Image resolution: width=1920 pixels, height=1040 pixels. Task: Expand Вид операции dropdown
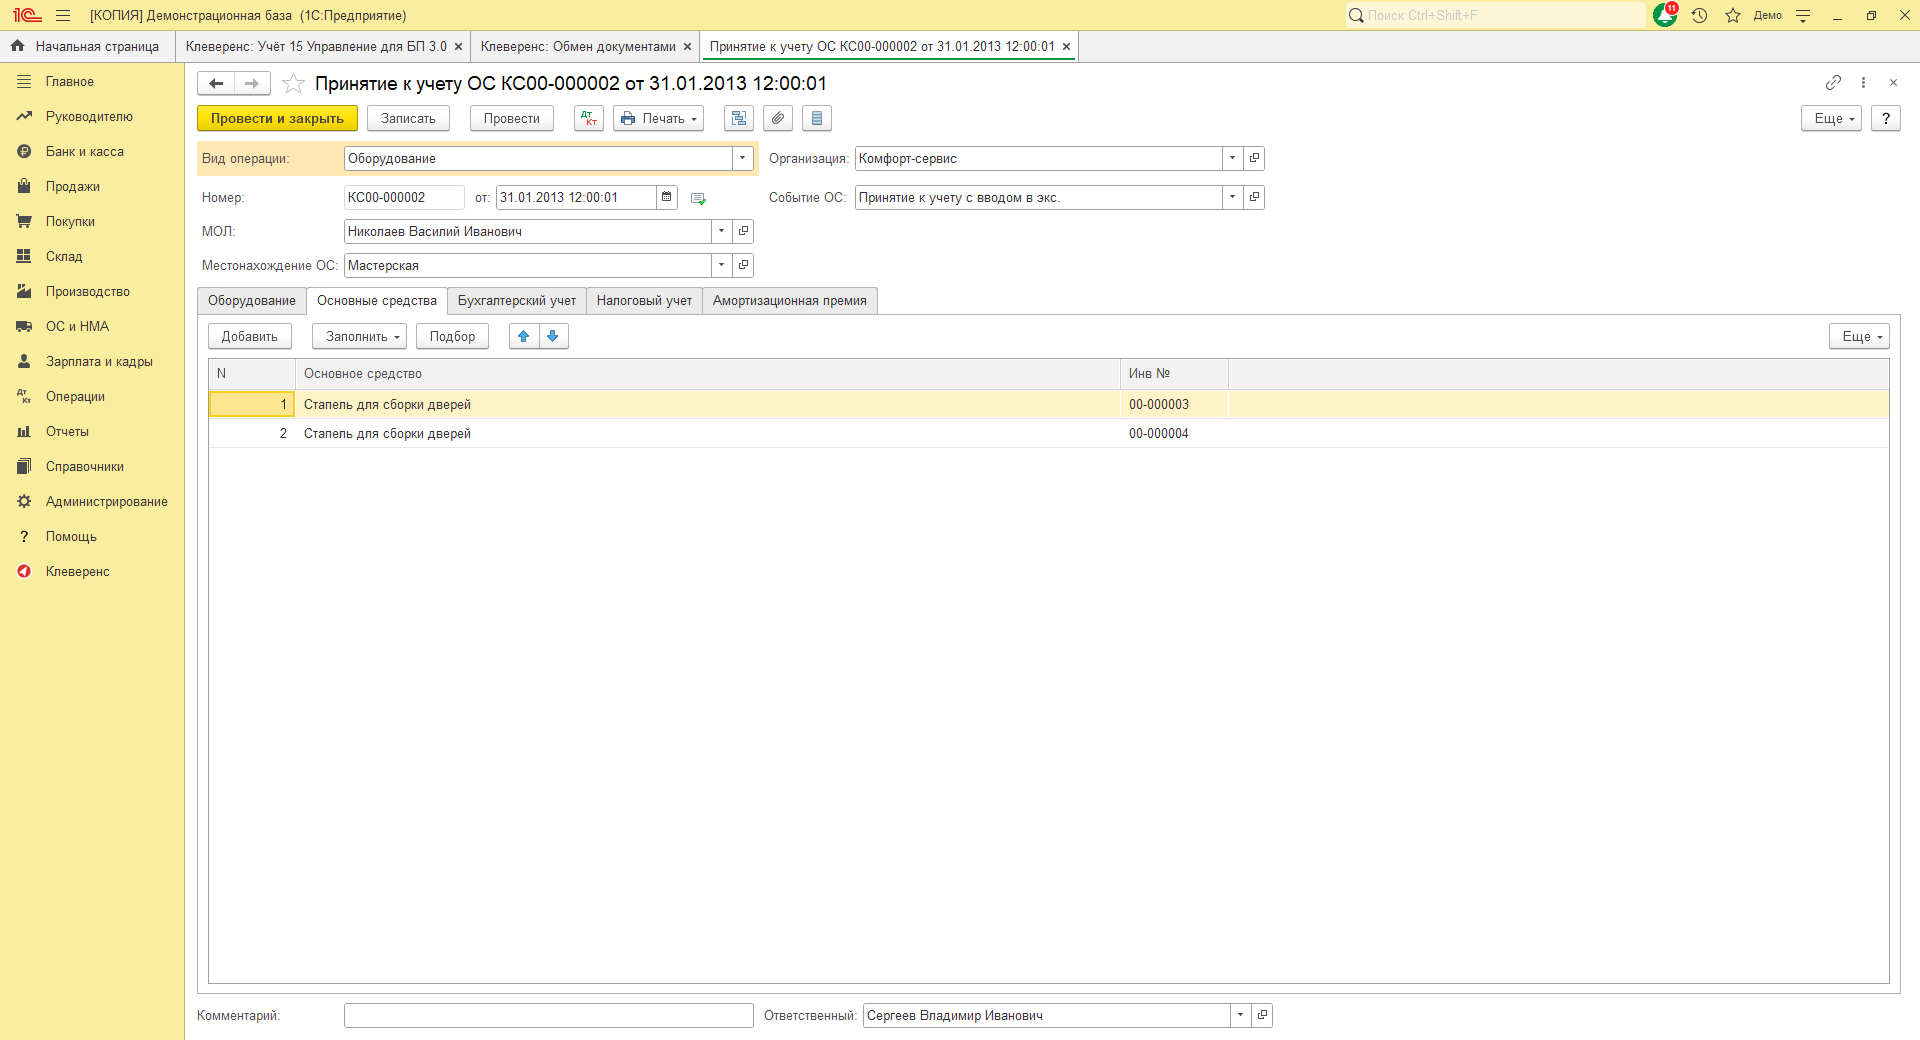pos(742,158)
